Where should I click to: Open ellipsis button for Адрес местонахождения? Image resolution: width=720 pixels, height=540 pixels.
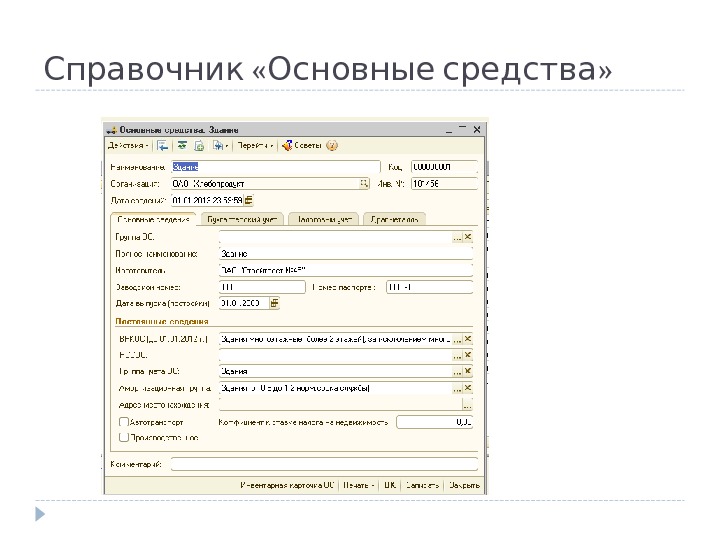(467, 405)
